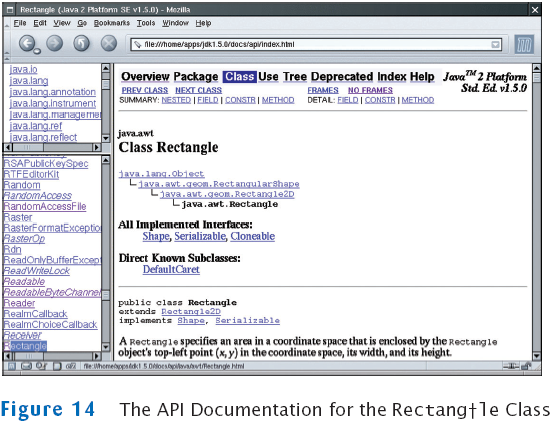This screenshot has width=552, height=422.
Task: Select the Tree tab in the navigation bar
Action: pos(295,76)
